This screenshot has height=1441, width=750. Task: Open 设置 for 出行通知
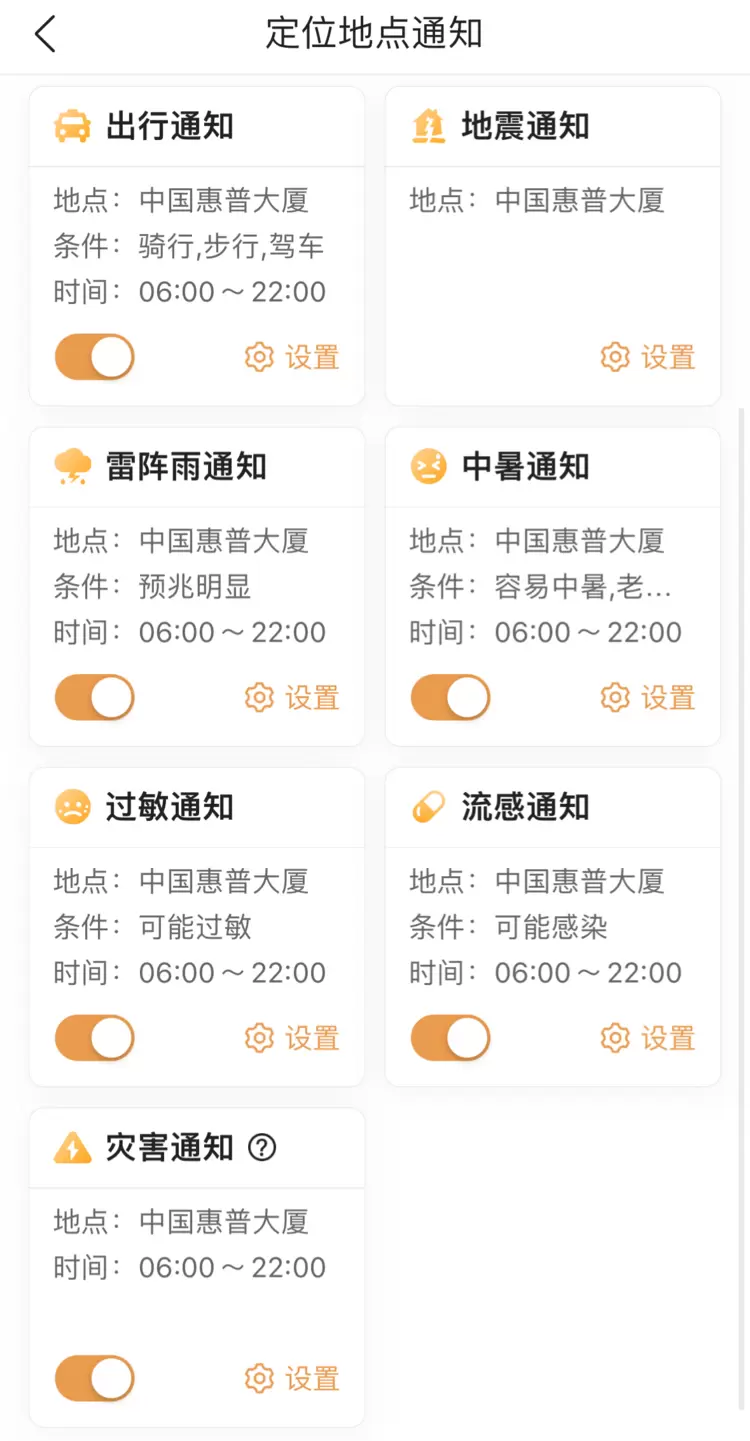(292, 357)
